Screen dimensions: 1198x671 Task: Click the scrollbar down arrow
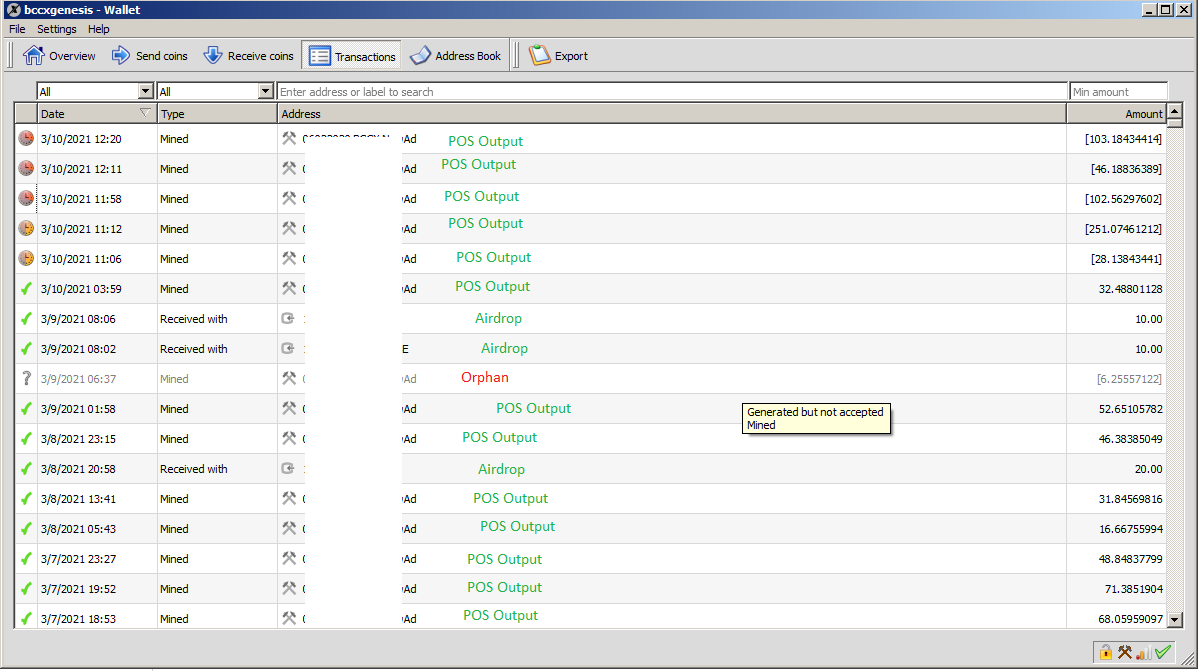point(1175,620)
